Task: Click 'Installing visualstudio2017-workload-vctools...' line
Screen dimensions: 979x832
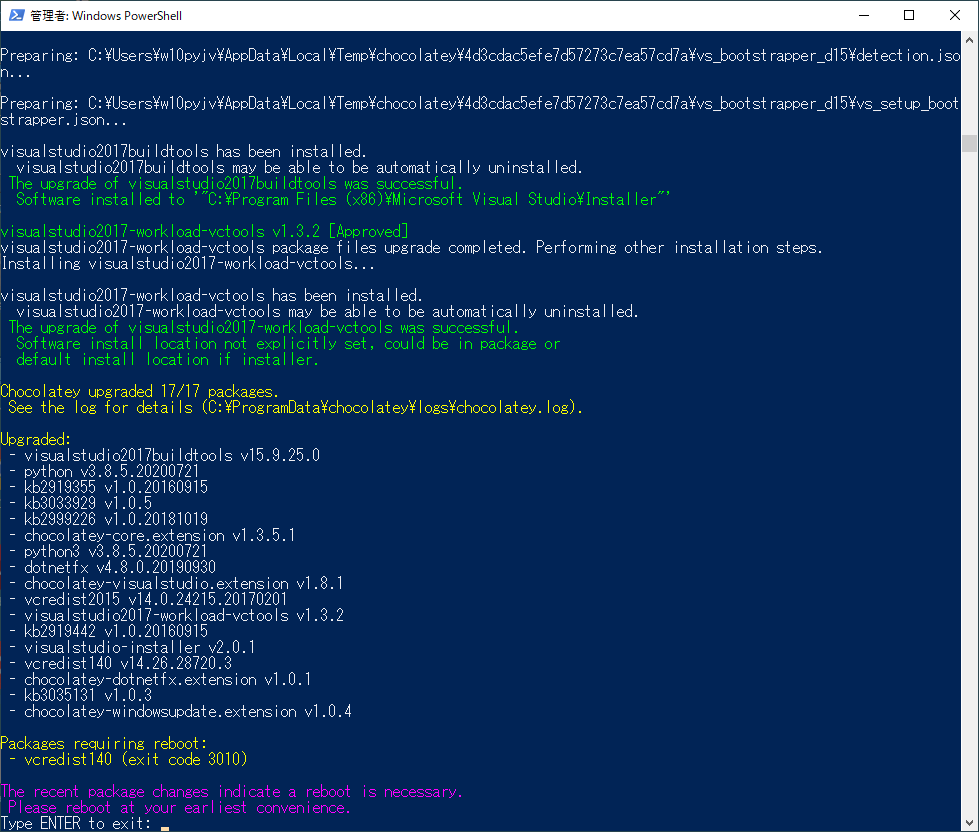Action: tap(187, 263)
